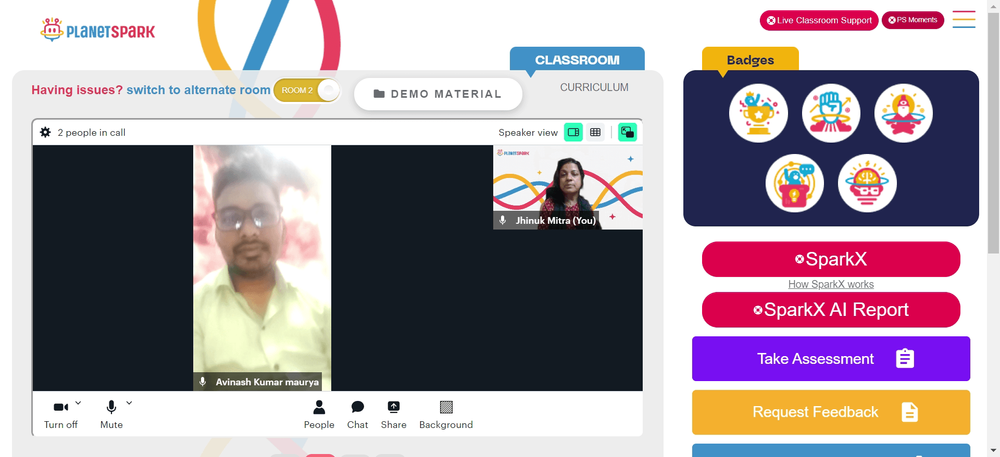Click Request Feedback button
This screenshot has height=457, width=1000.
coord(831,412)
